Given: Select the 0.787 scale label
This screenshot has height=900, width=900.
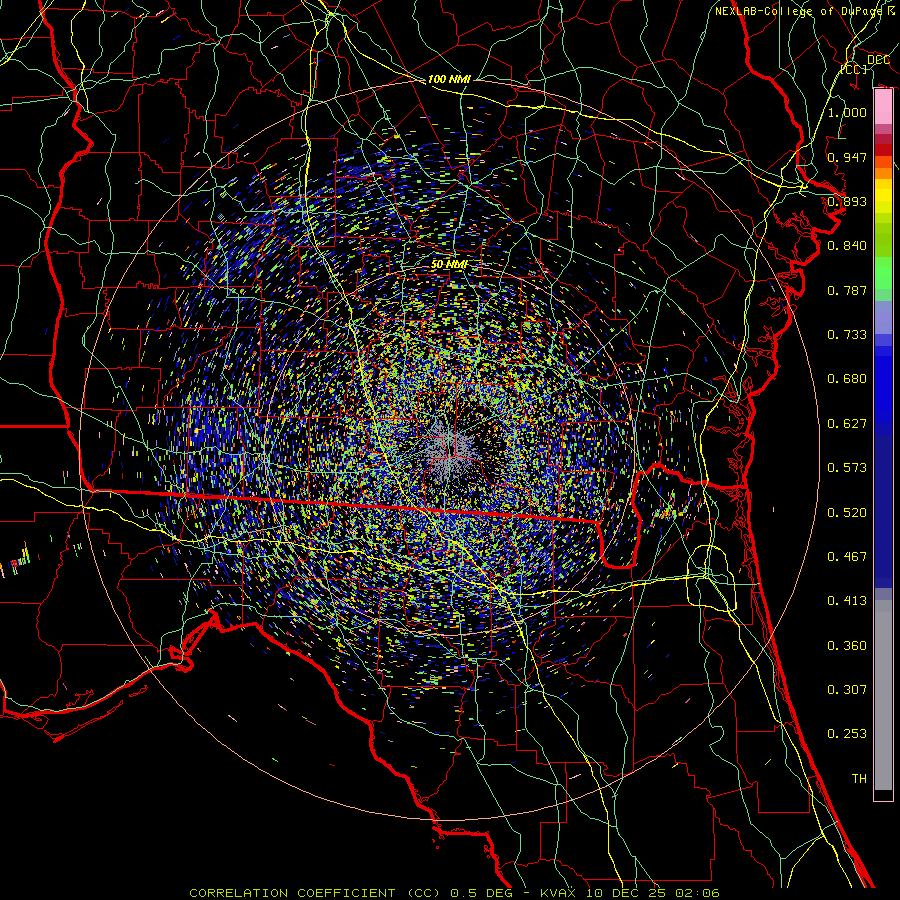Looking at the screenshot, I should click(x=847, y=290).
